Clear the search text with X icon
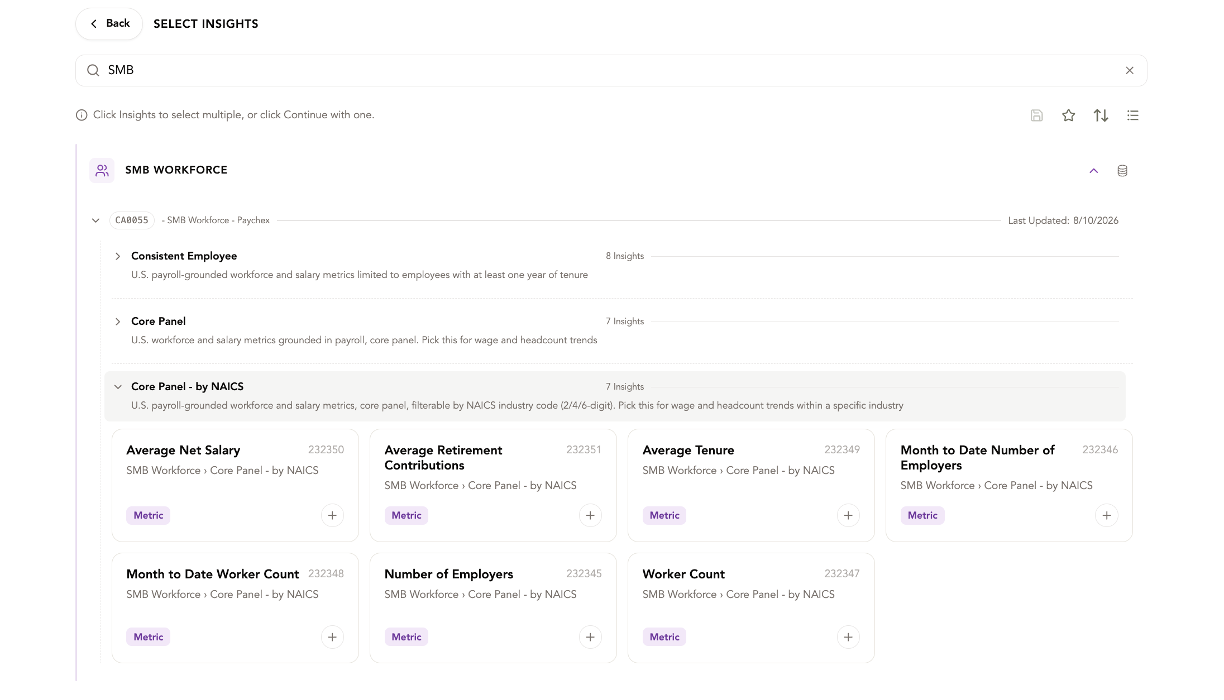Screen dimensions: 1224x700 (1130, 70)
